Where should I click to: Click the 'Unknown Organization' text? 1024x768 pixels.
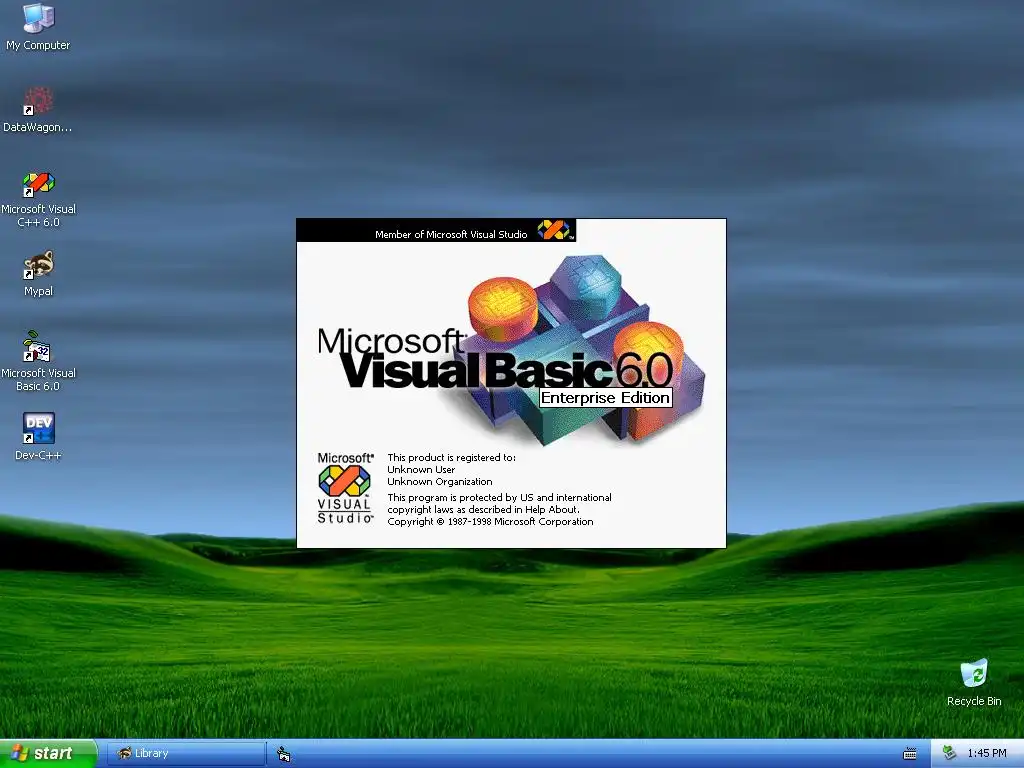pos(440,482)
